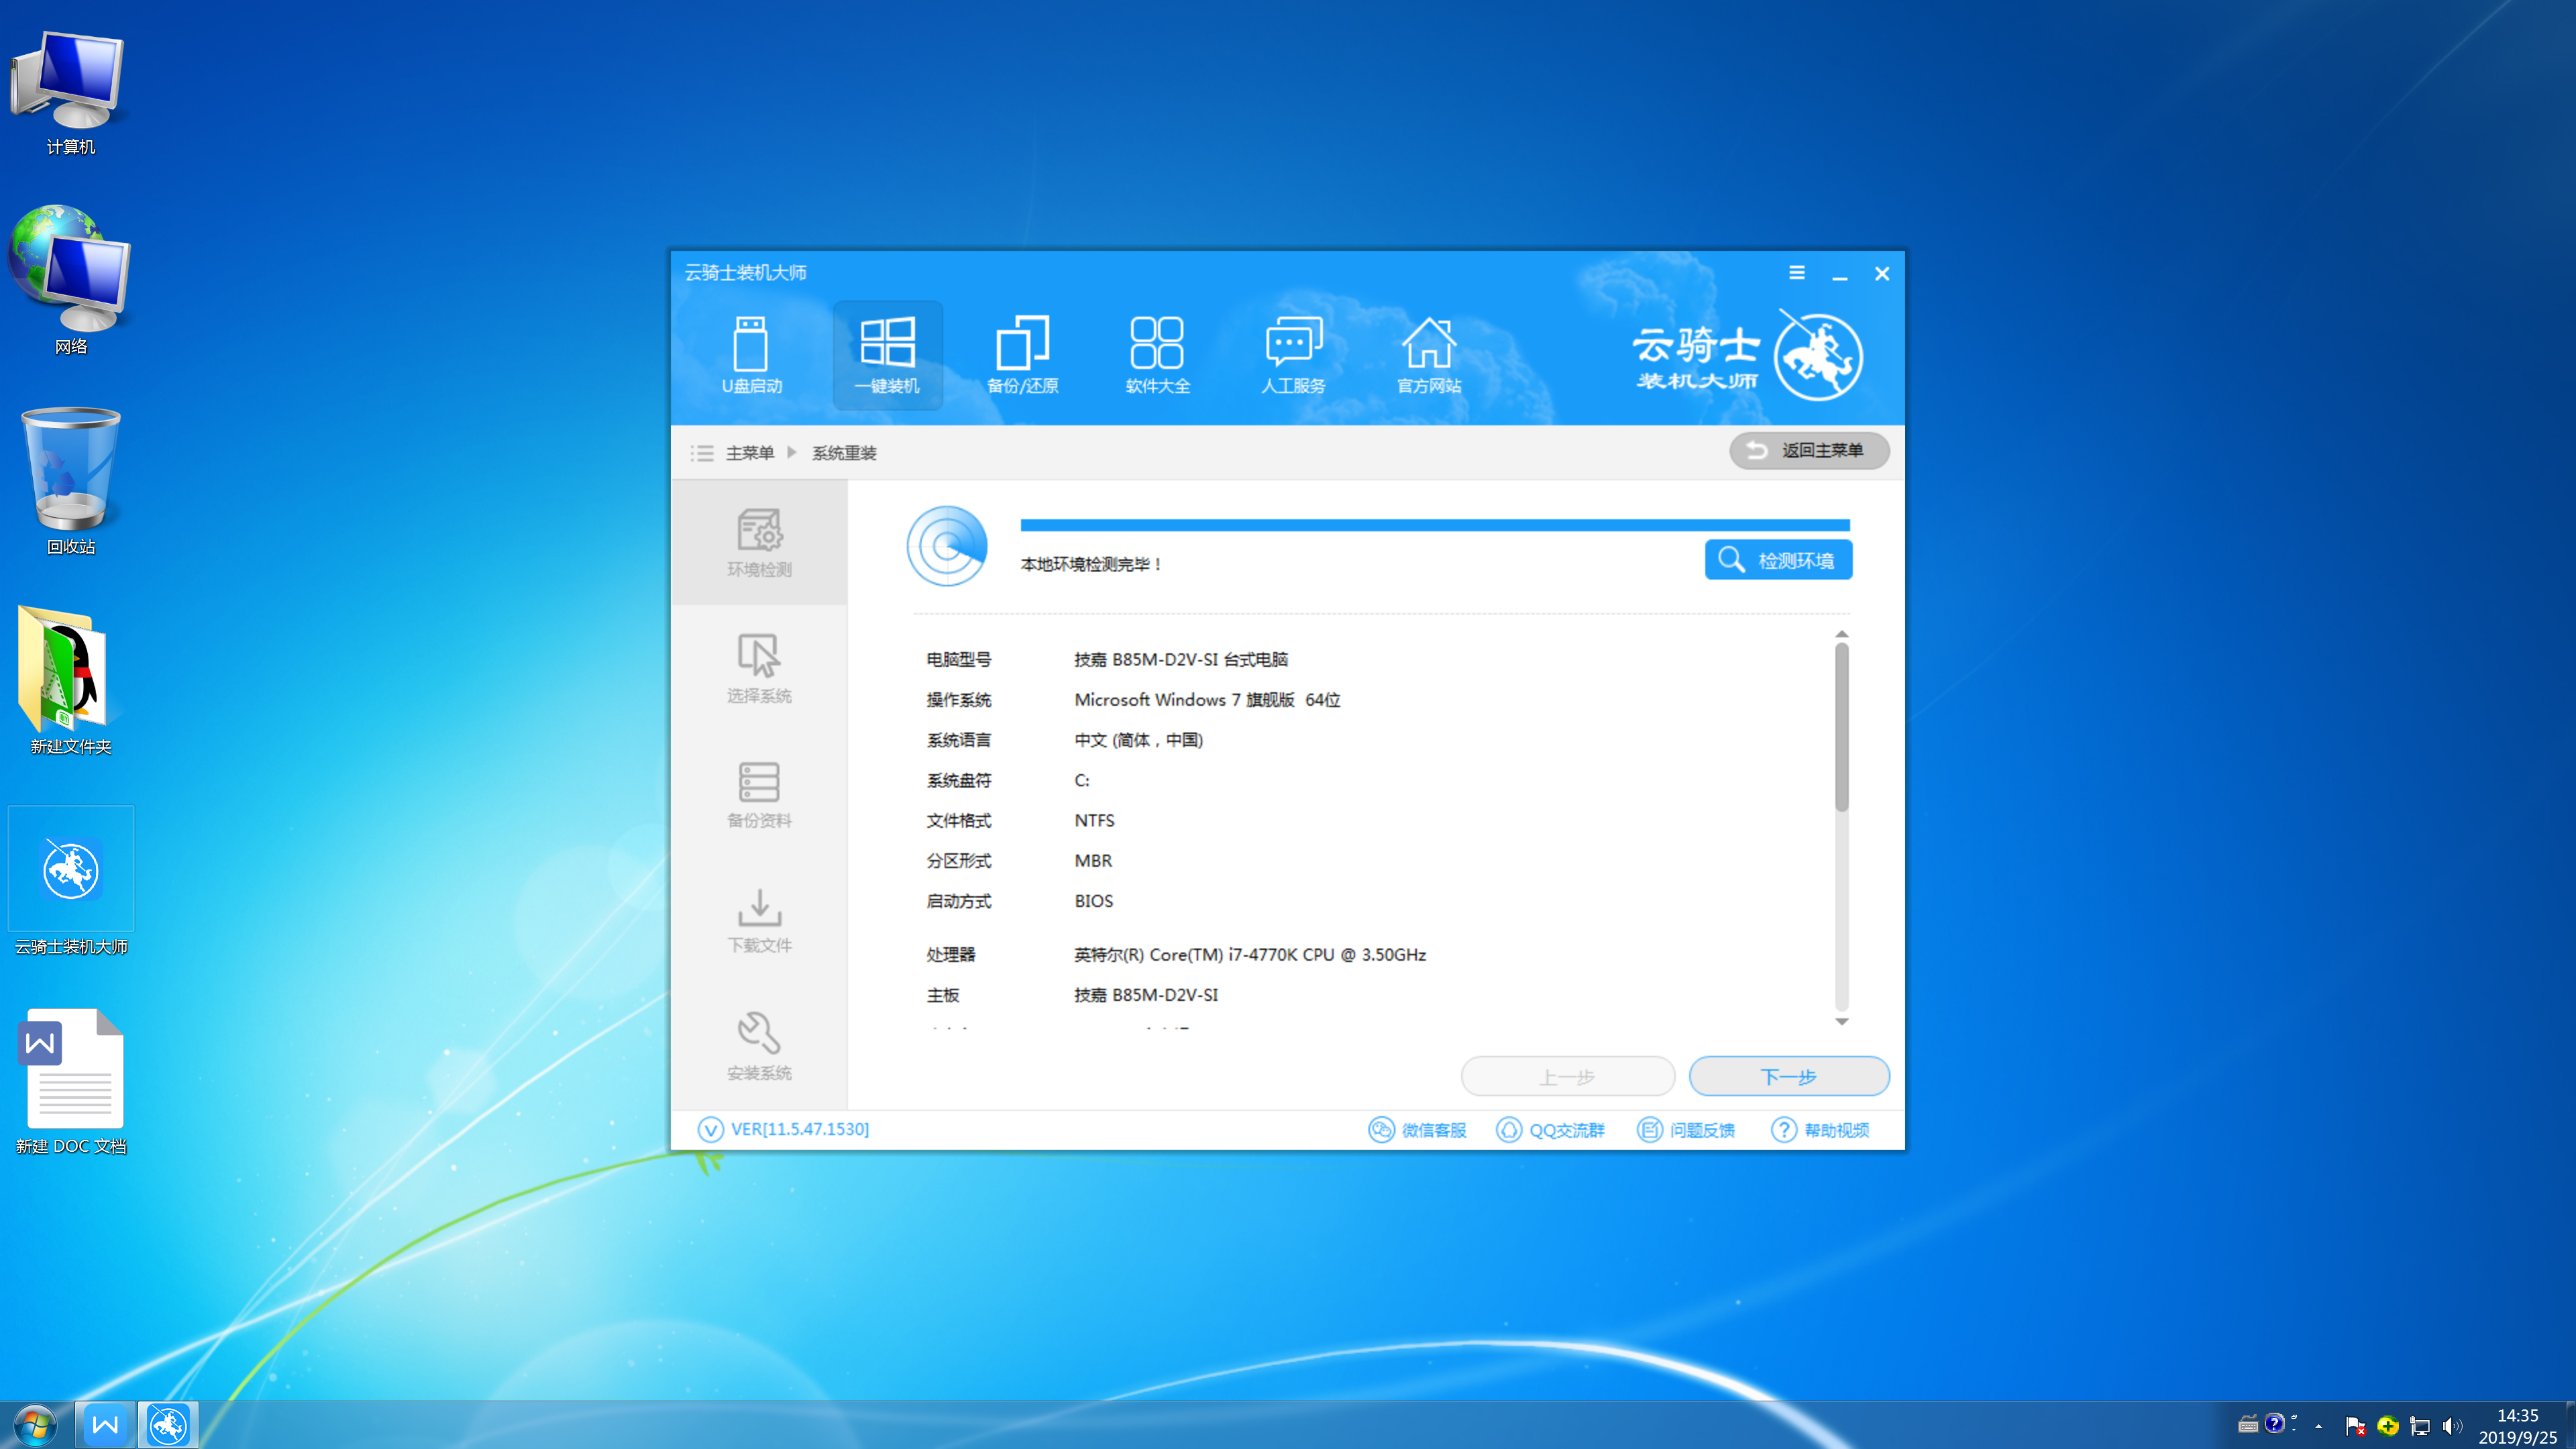Click 返回主菜单 button
The width and height of the screenshot is (2576, 1449).
tap(1809, 451)
